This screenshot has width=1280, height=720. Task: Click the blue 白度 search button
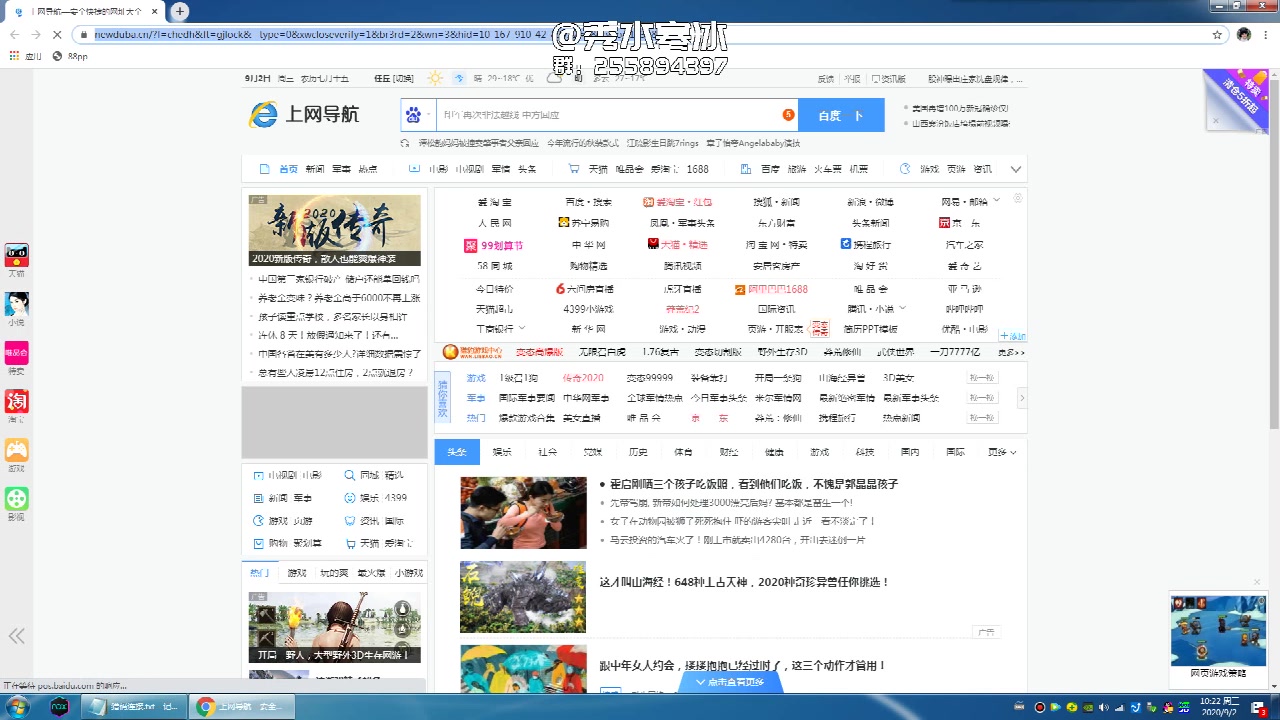841,115
